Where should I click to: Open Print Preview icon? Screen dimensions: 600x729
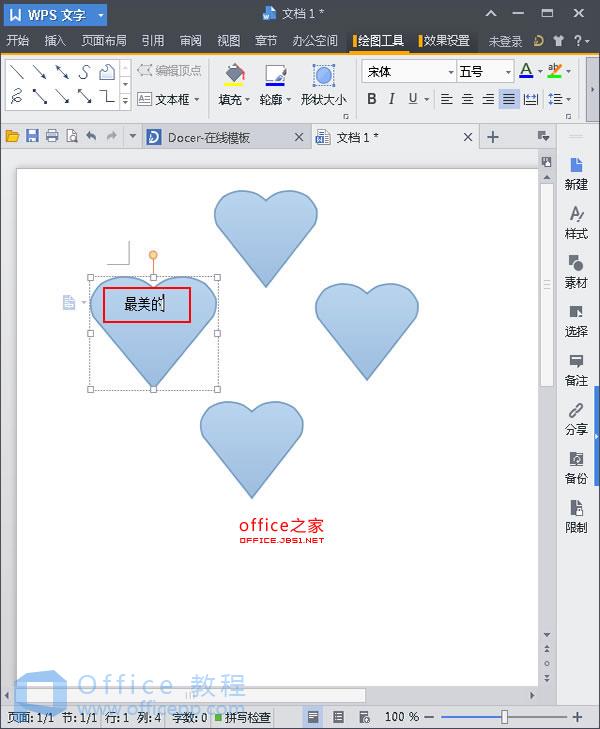[x=72, y=136]
